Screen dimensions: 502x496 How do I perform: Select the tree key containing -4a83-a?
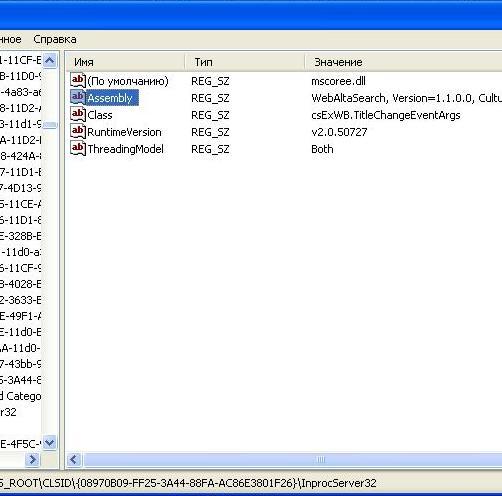click(x=21, y=92)
